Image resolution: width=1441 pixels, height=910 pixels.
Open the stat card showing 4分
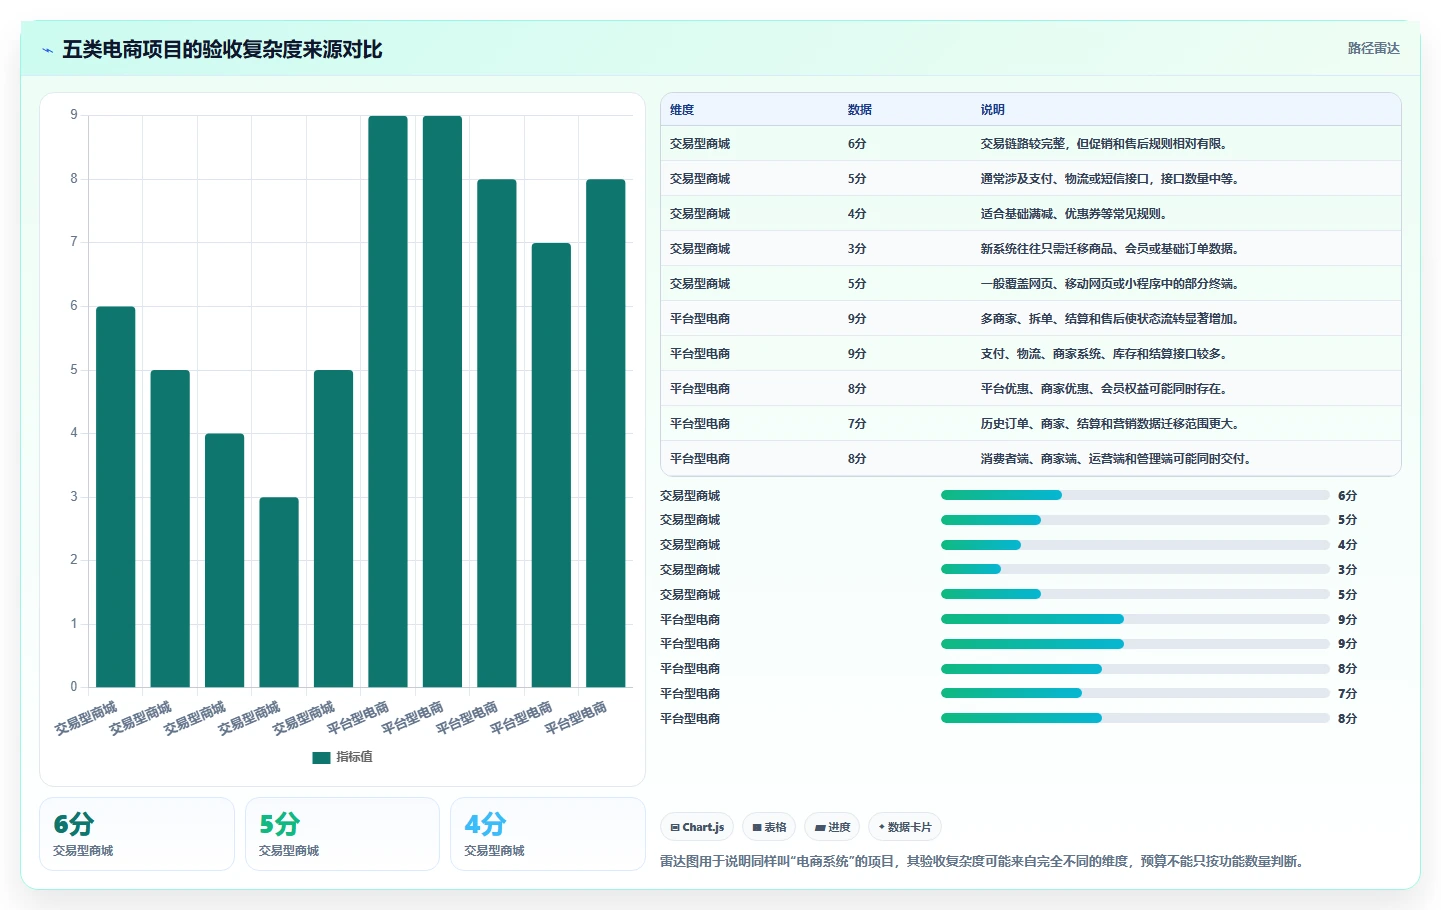pos(548,834)
